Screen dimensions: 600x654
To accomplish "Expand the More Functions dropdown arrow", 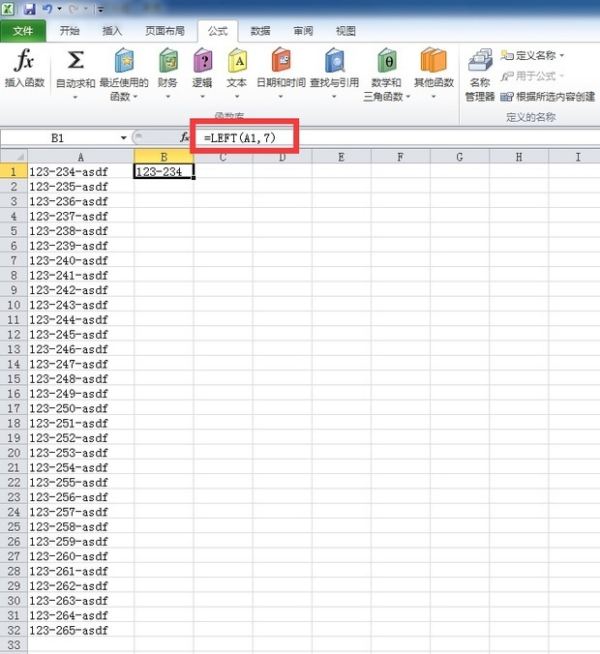I will click(x=434, y=97).
